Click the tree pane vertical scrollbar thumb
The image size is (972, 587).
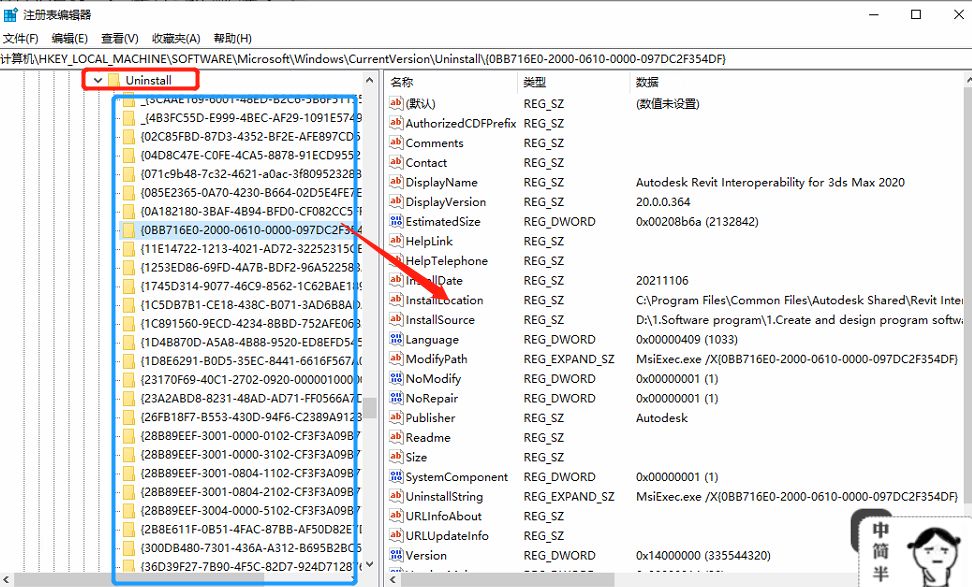tap(369, 407)
